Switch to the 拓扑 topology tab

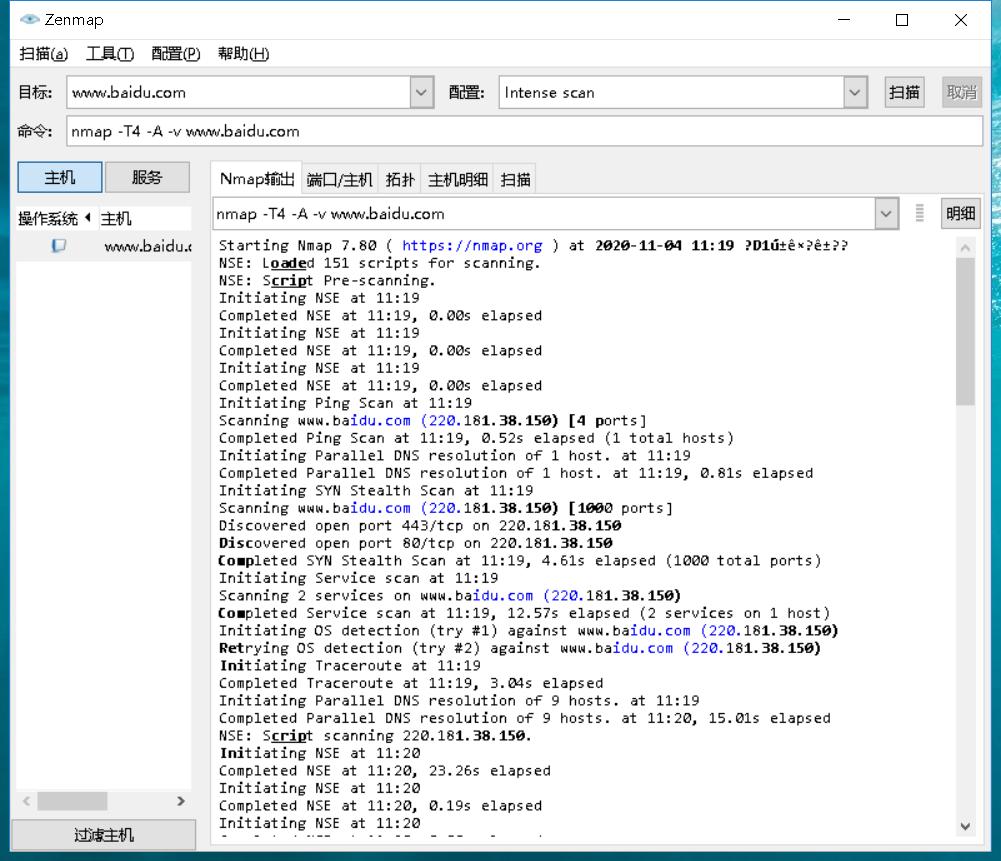(x=400, y=180)
